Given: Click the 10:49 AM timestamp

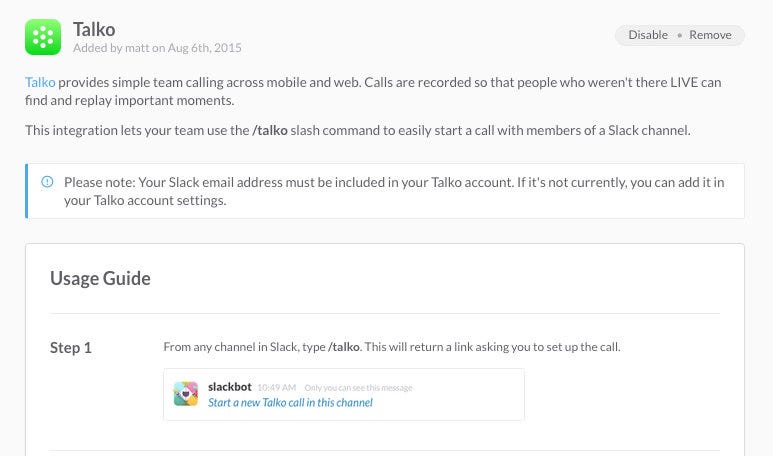Looking at the screenshot, I should click(x=277, y=388).
